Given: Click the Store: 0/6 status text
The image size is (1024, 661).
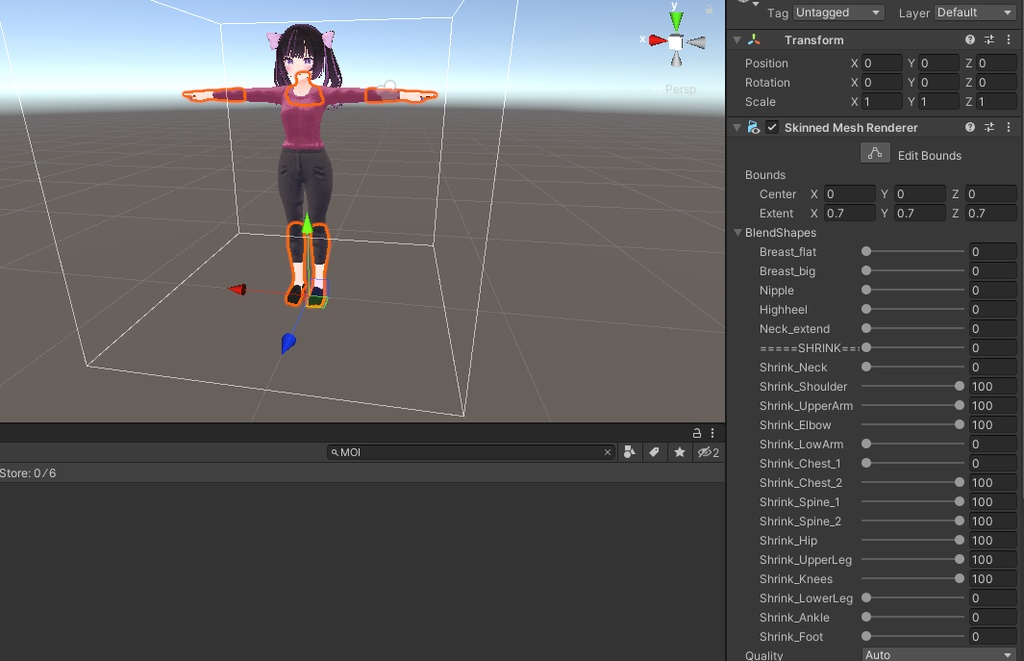Looking at the screenshot, I should 28,473.
